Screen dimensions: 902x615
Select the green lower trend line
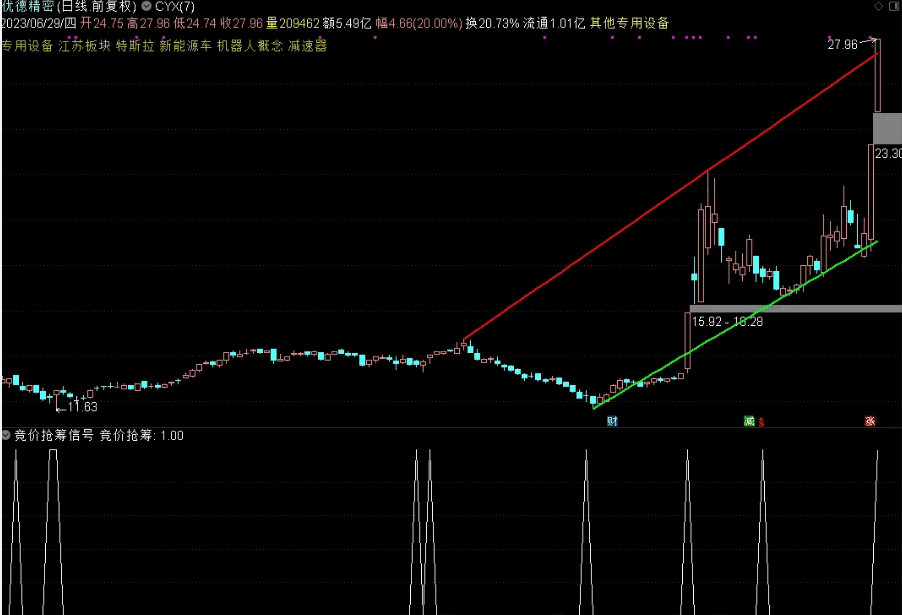735,325
